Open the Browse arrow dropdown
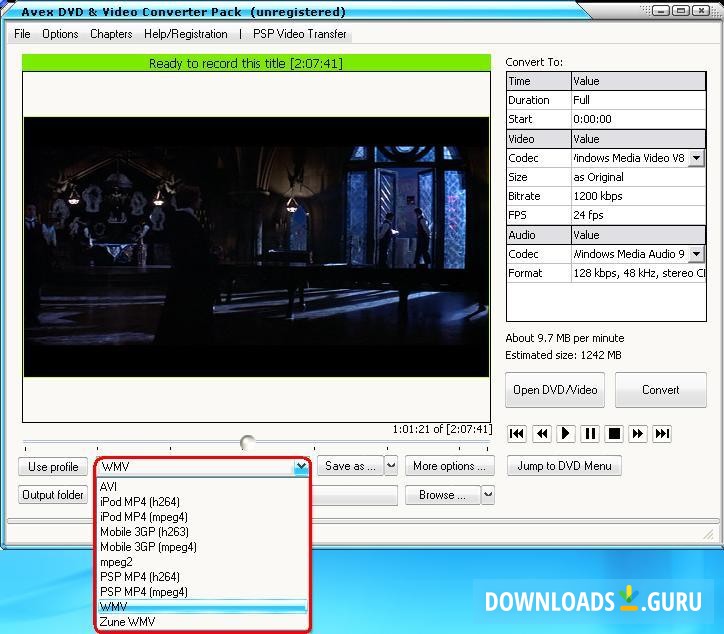Screen dimensions: 724x634 [x=488, y=495]
